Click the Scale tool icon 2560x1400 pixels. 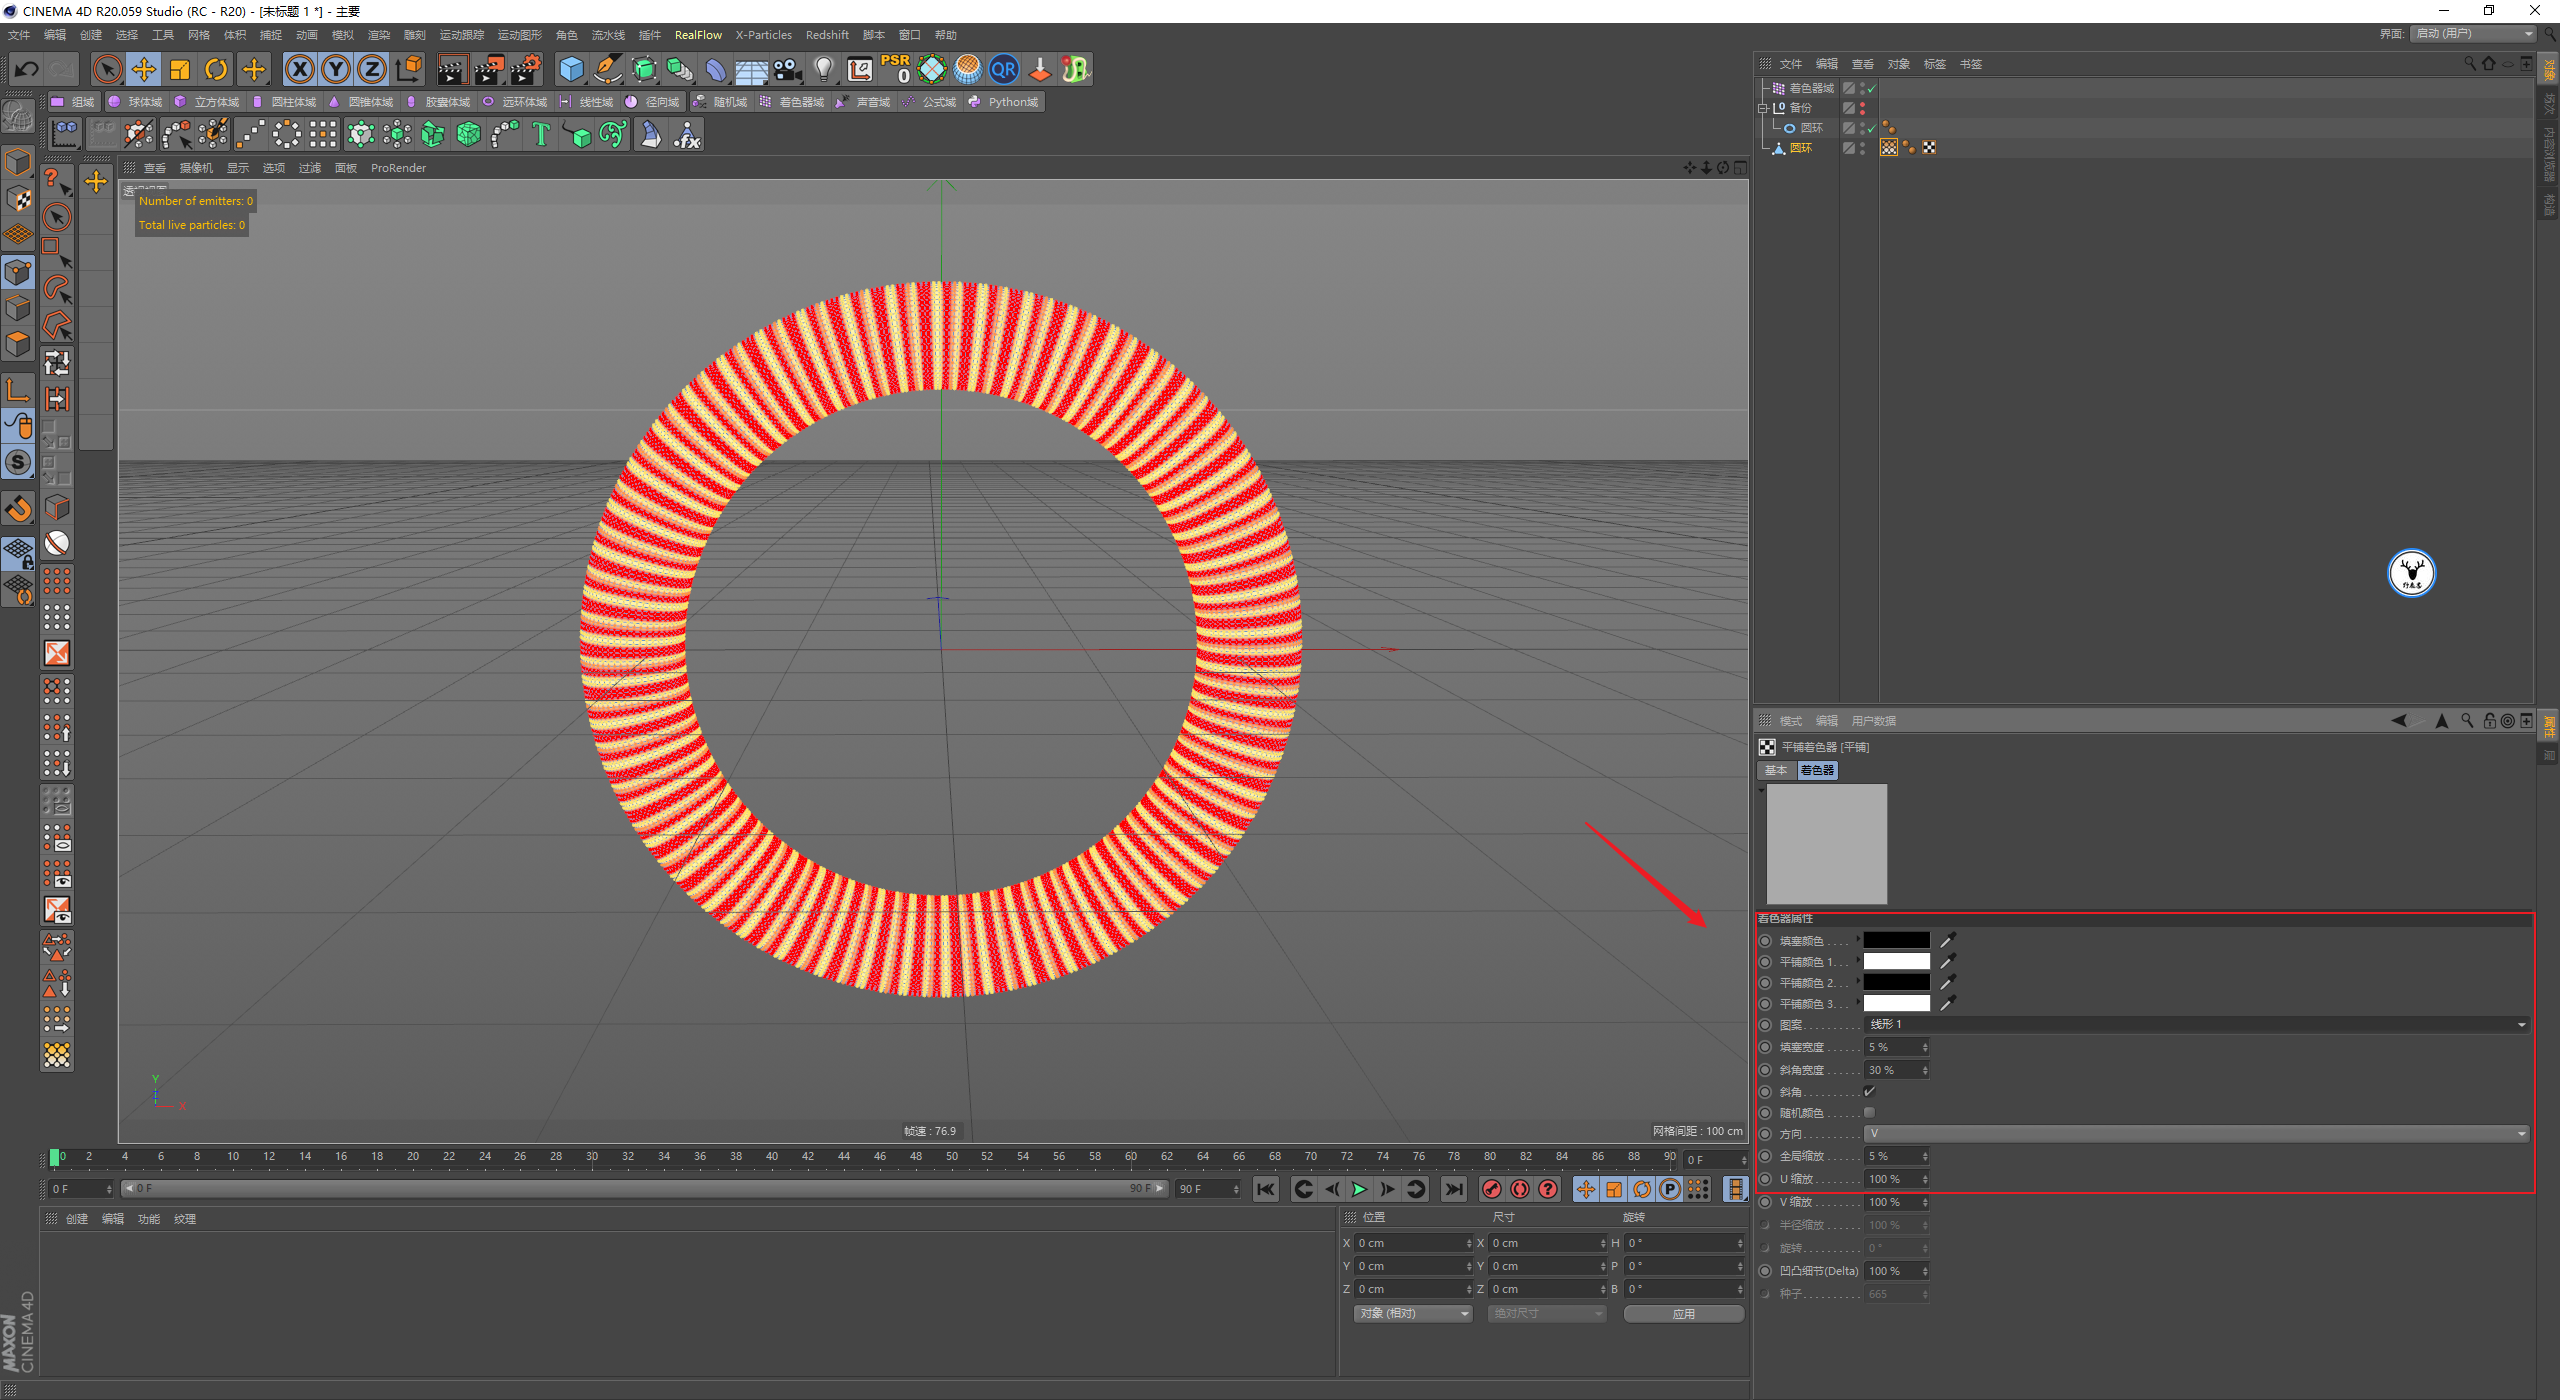(x=180, y=69)
